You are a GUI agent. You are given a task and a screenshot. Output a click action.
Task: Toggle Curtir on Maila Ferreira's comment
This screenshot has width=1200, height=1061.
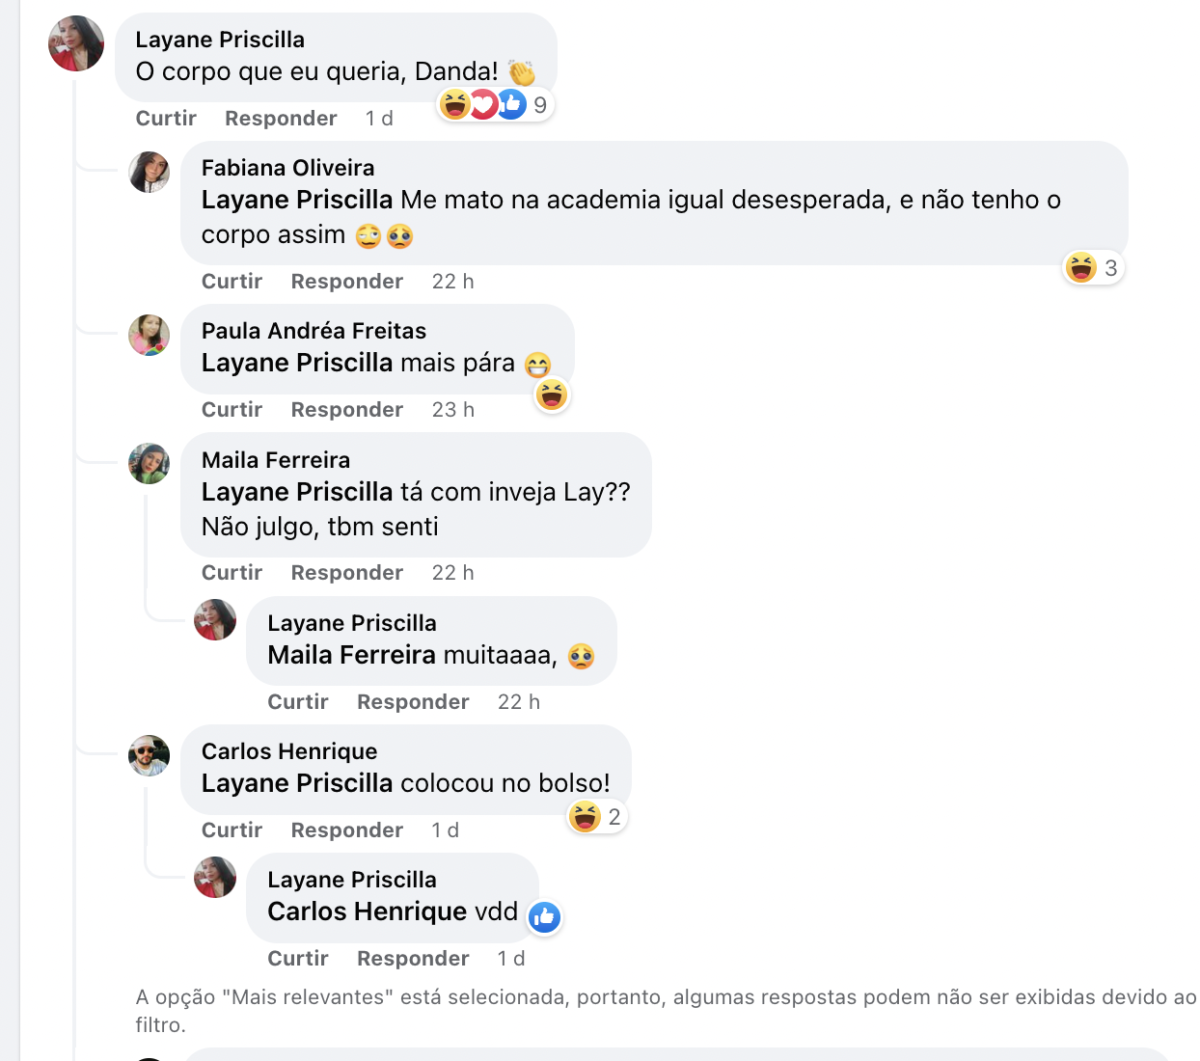[232, 572]
